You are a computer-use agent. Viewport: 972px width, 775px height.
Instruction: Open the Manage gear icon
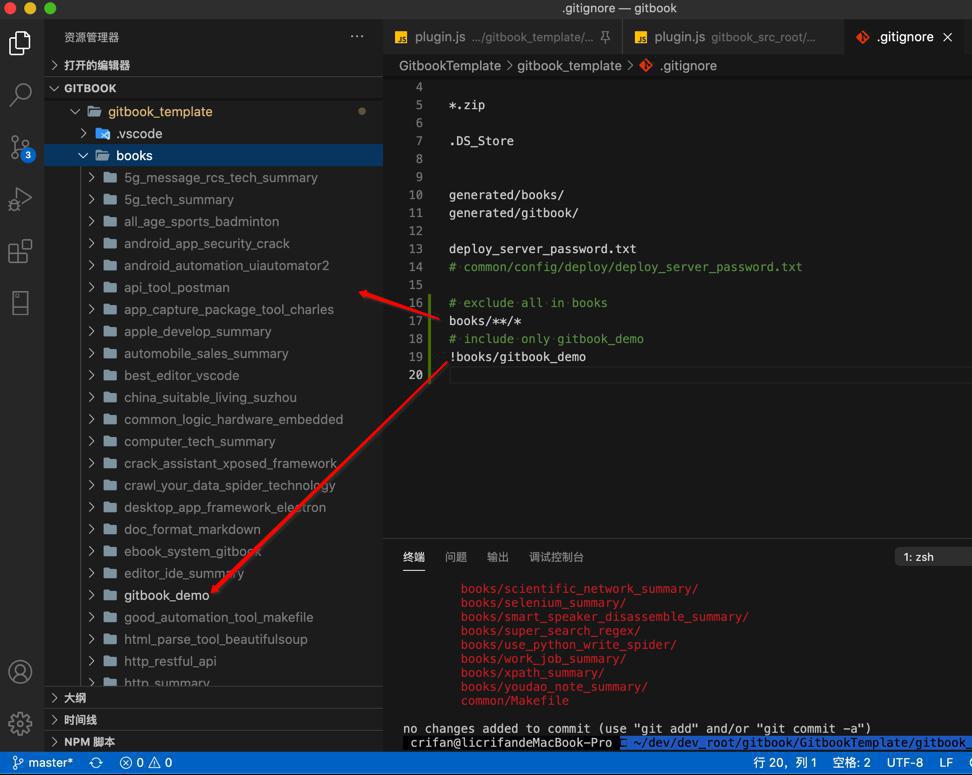20,722
